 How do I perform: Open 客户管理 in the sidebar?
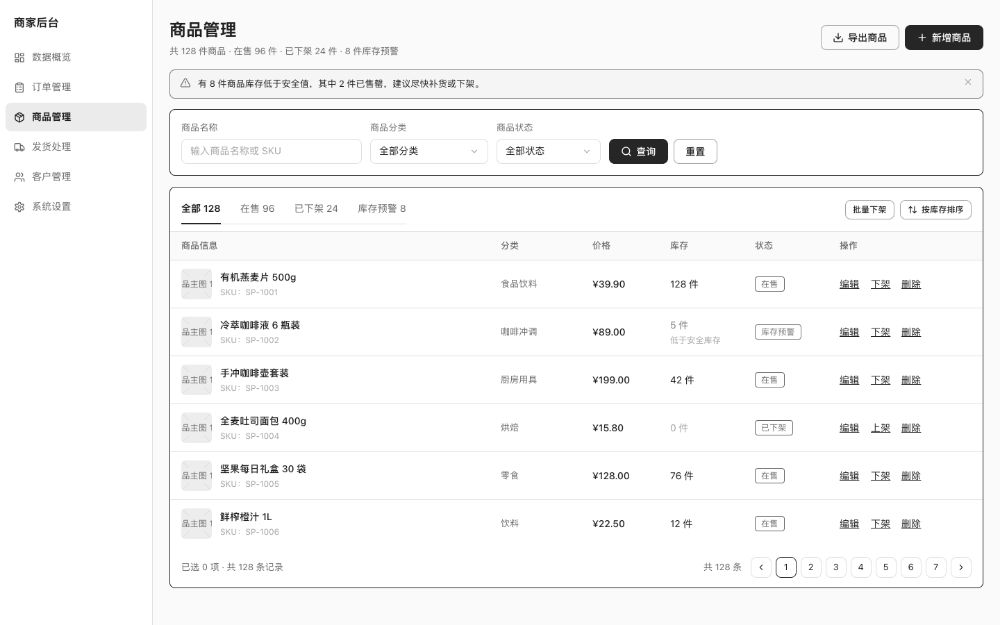tap(76, 177)
